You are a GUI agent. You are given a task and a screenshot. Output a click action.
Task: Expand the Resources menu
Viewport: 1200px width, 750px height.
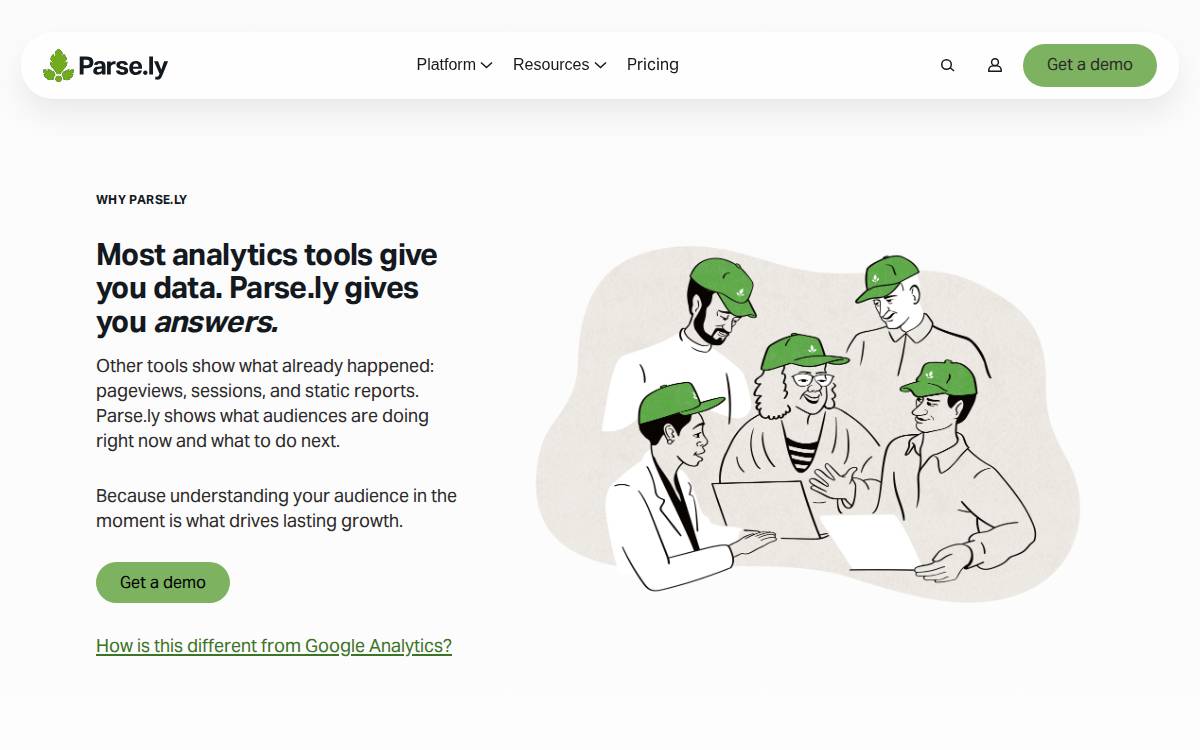[559, 64]
